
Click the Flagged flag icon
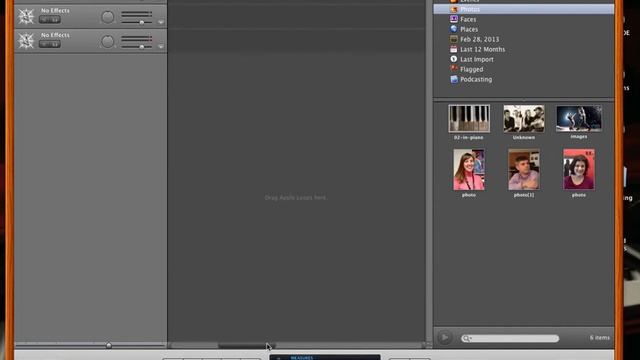(454, 69)
